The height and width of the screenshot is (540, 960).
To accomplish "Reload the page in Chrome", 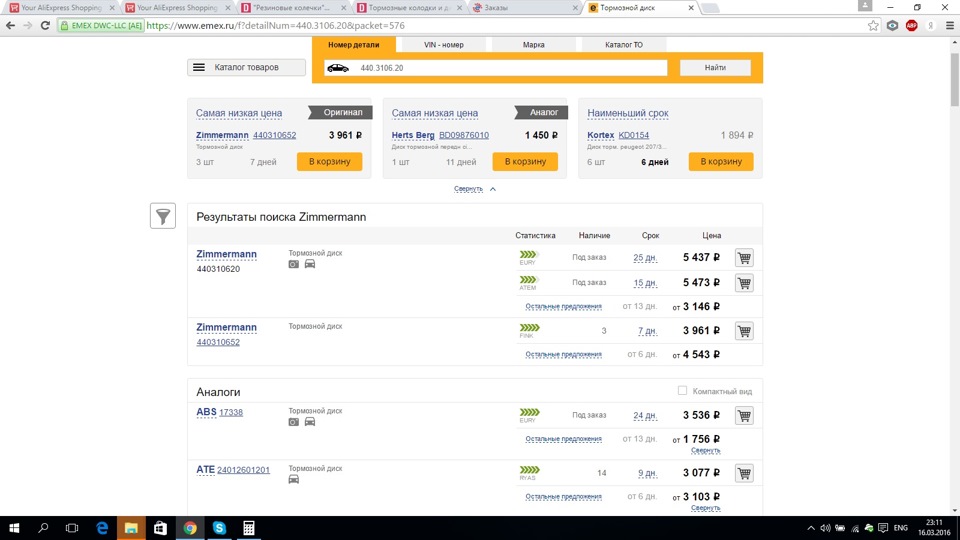I will point(45,26).
